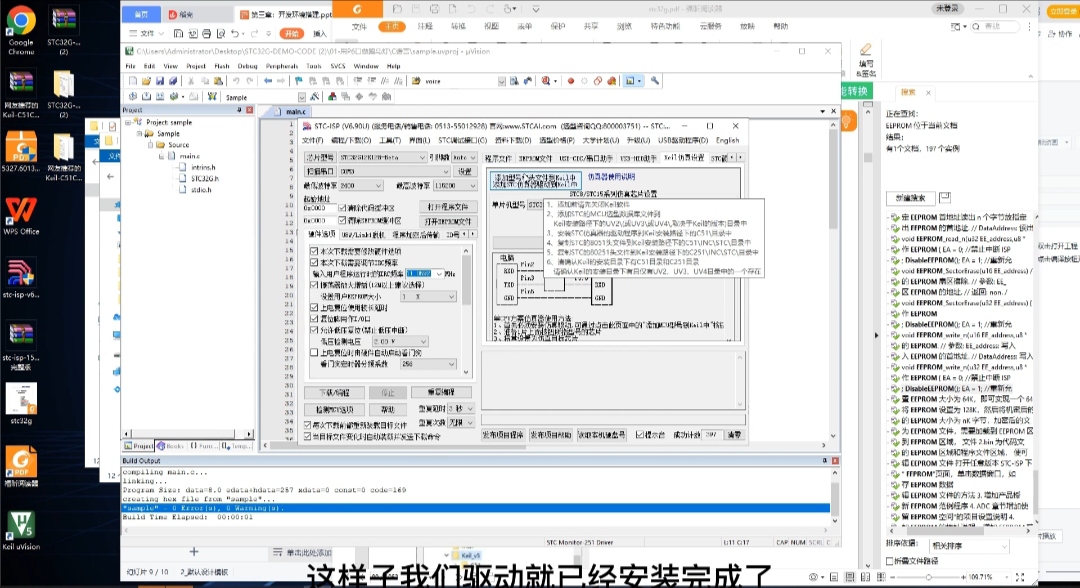Click 下载/编程 button in STC-ISP
Viewport: 1080px width, 588px height.
pyautogui.click(x=334, y=392)
